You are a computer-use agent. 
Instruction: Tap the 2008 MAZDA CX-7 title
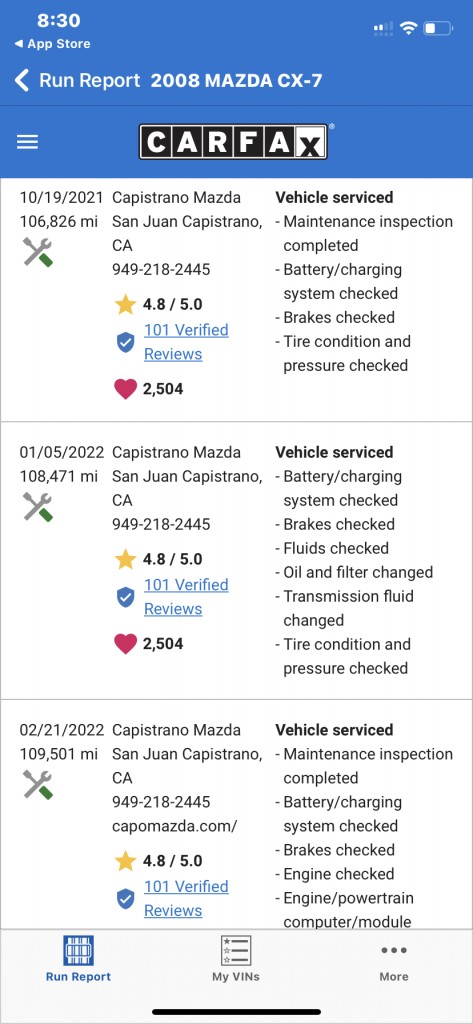click(236, 81)
